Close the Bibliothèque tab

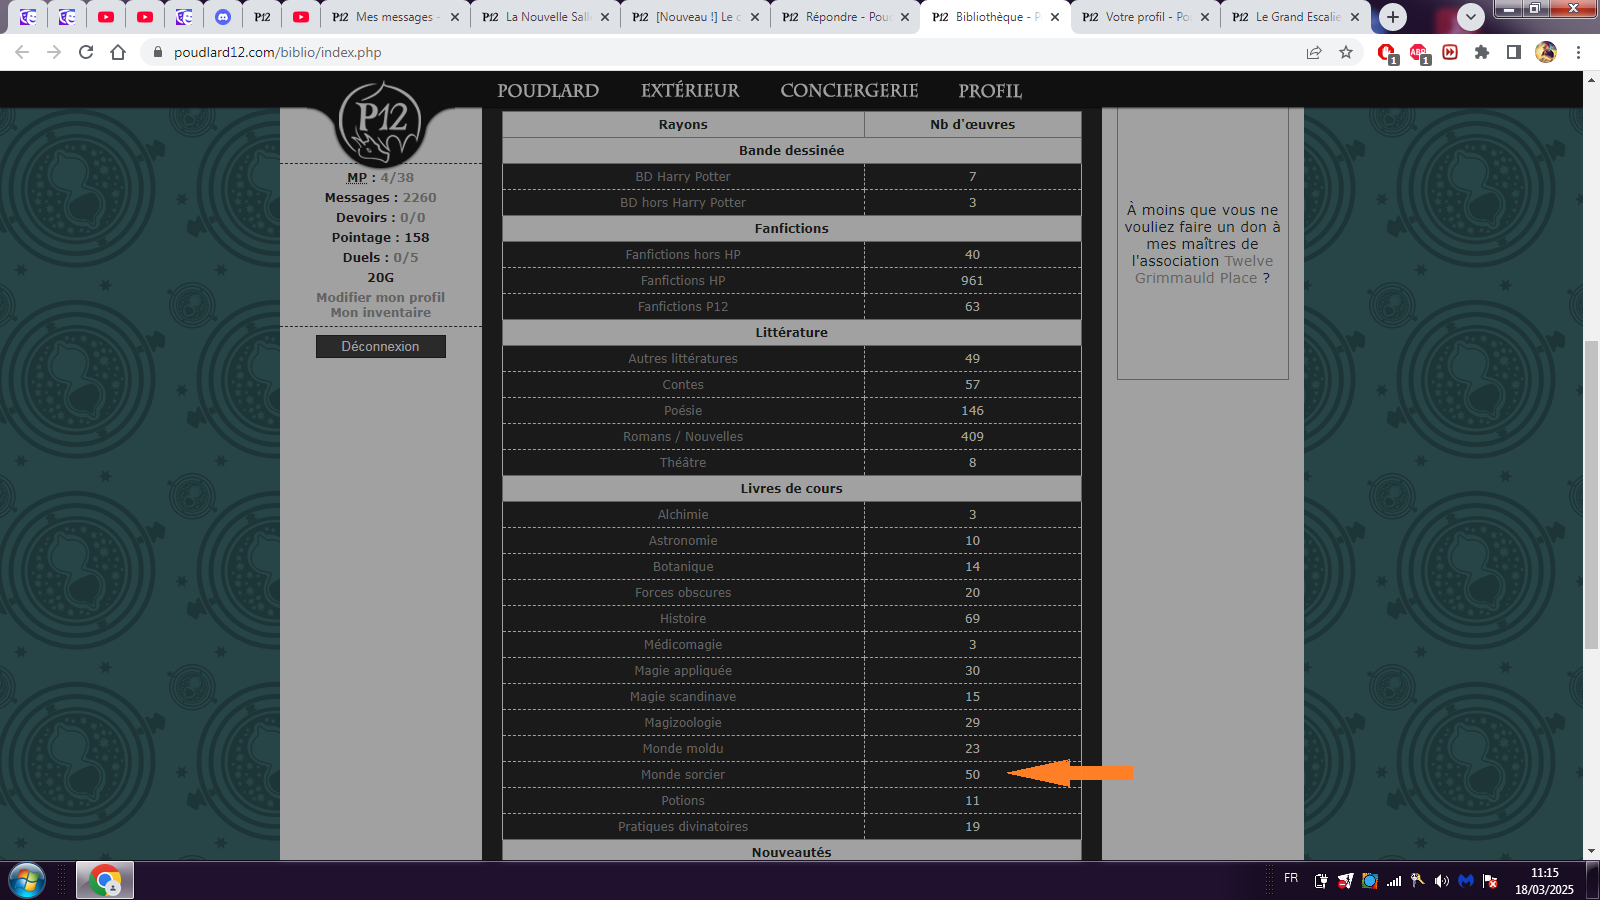point(1055,17)
